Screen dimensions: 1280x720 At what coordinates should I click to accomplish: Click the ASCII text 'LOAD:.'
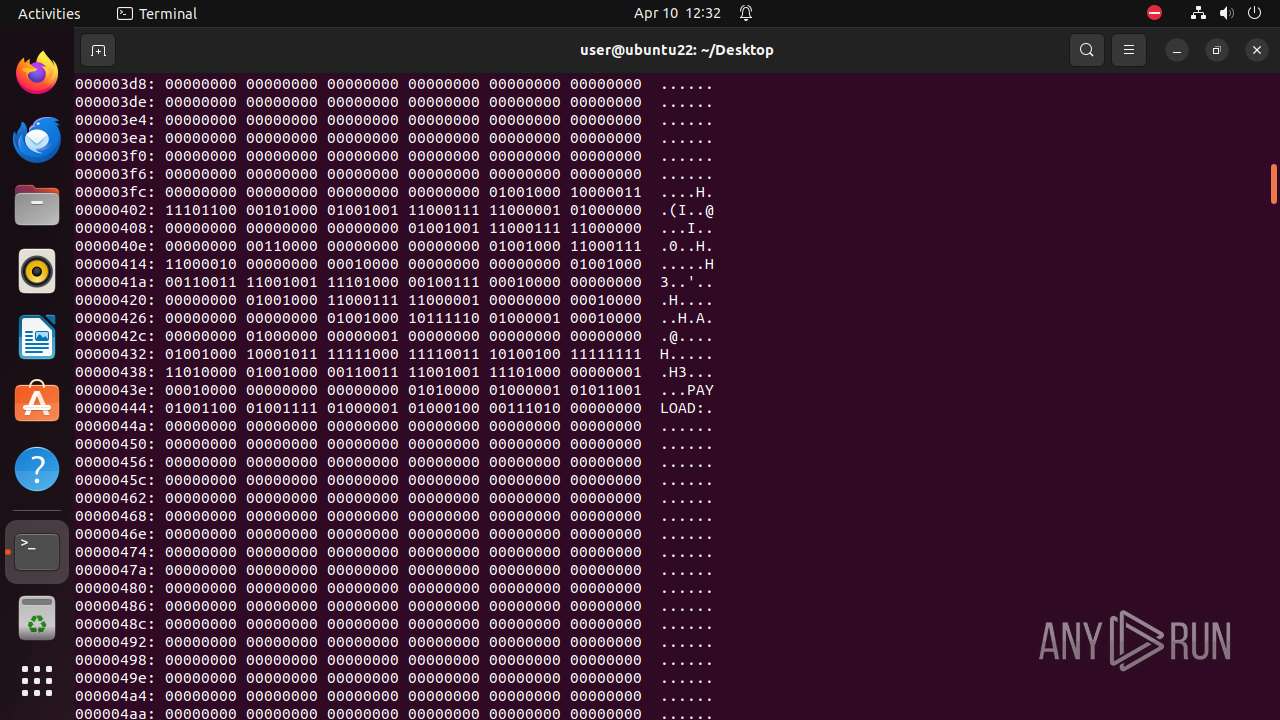click(687, 408)
